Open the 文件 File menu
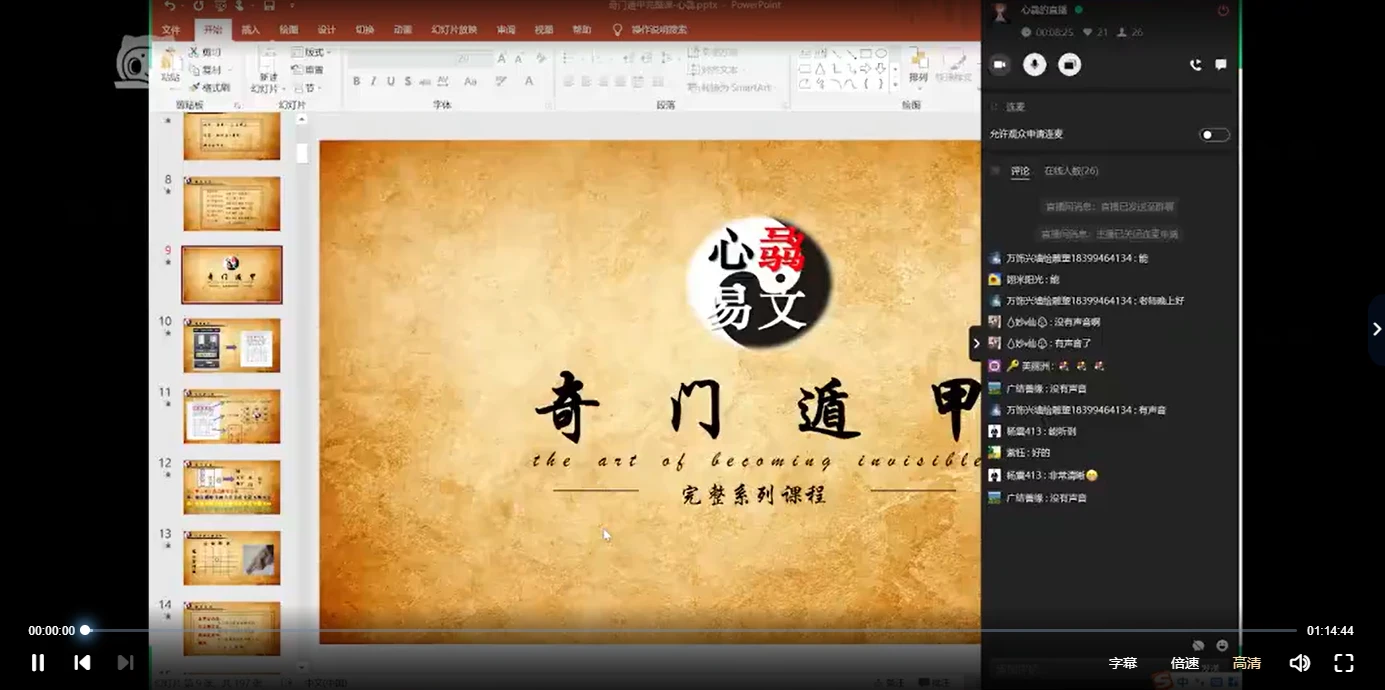Image resolution: width=1385 pixels, height=690 pixels. [x=171, y=30]
